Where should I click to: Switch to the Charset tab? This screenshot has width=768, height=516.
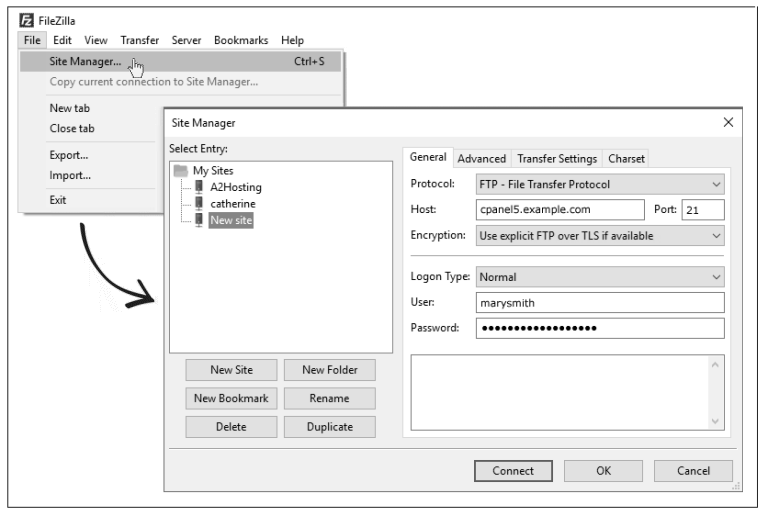626,159
